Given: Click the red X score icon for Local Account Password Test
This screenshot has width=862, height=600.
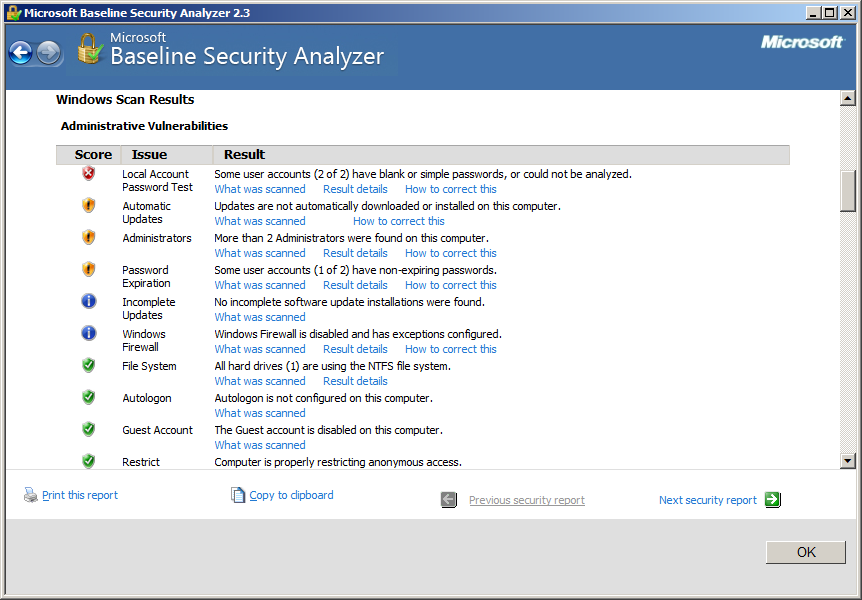Looking at the screenshot, I should (x=89, y=174).
